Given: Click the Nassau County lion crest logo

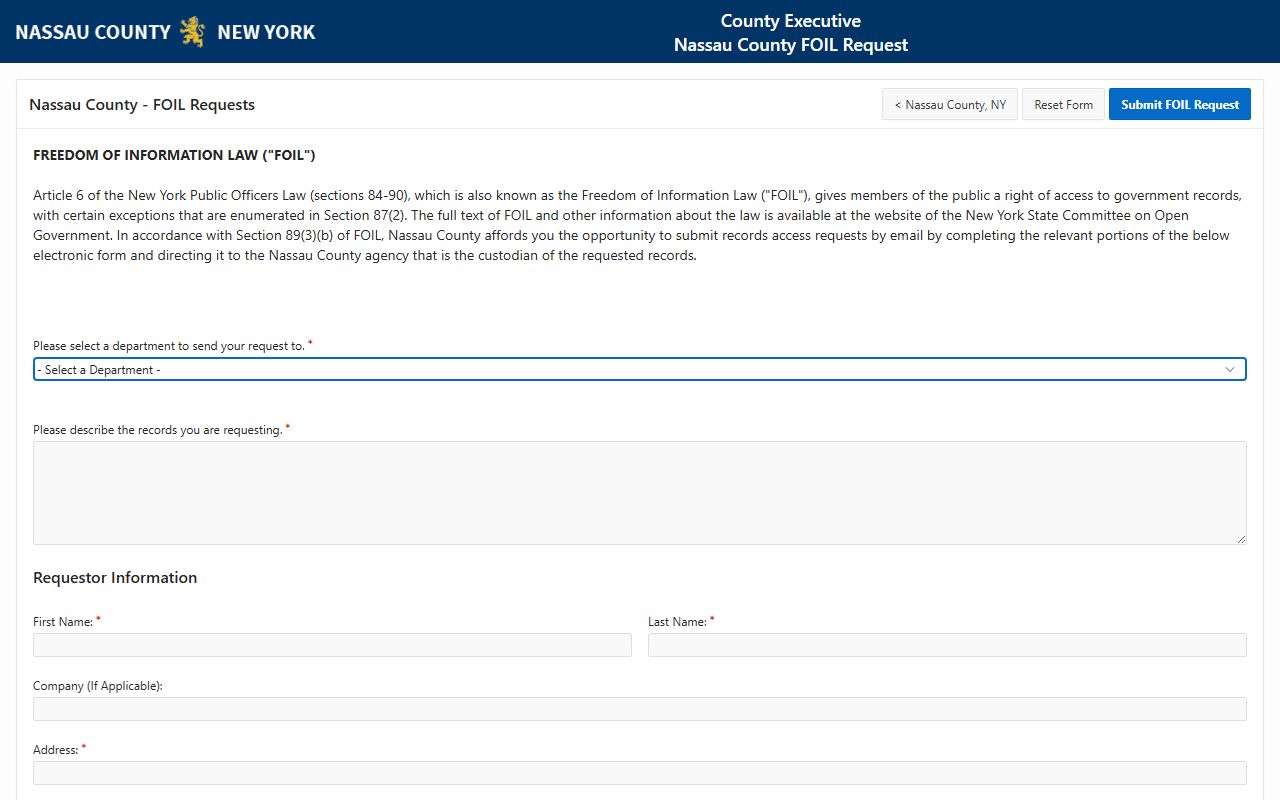Looking at the screenshot, I should tap(192, 32).
